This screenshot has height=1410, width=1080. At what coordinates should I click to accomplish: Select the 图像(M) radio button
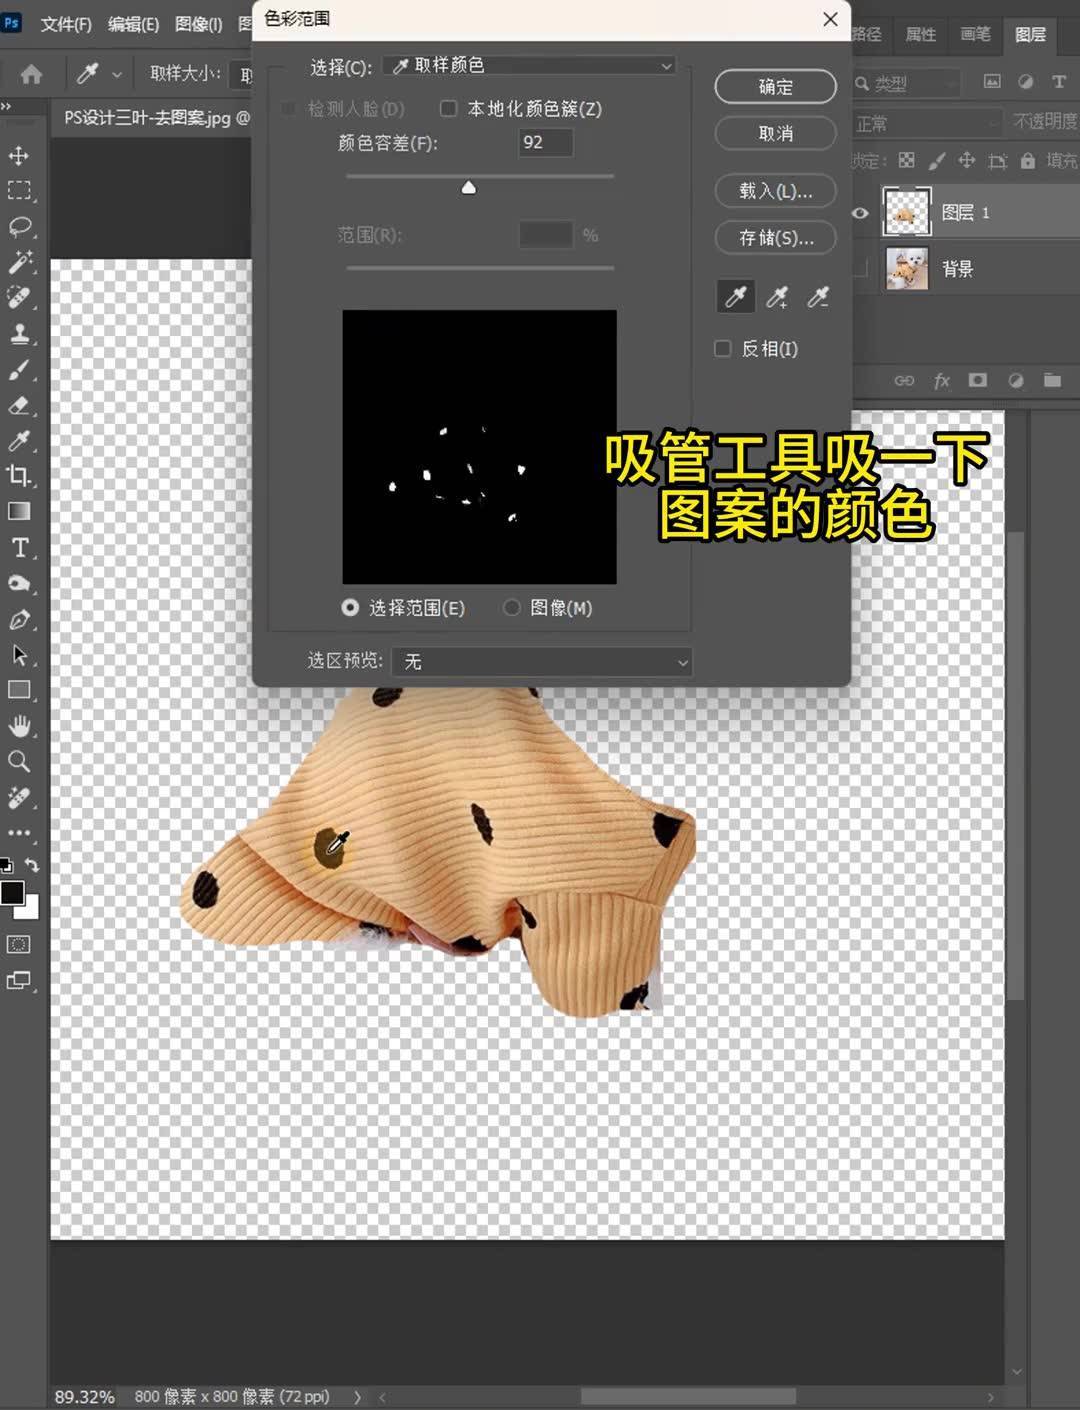[512, 607]
